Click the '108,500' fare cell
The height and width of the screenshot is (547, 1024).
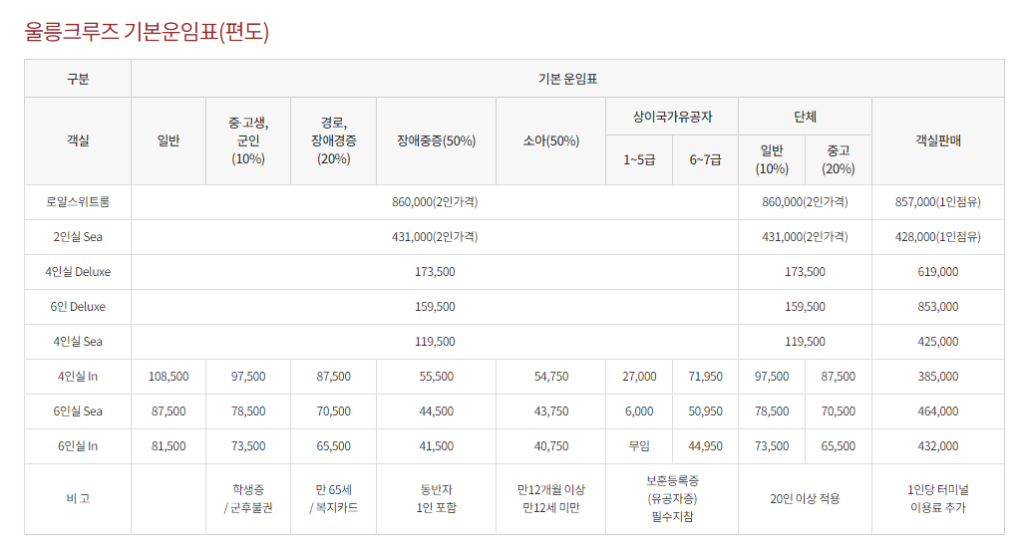coord(168,377)
